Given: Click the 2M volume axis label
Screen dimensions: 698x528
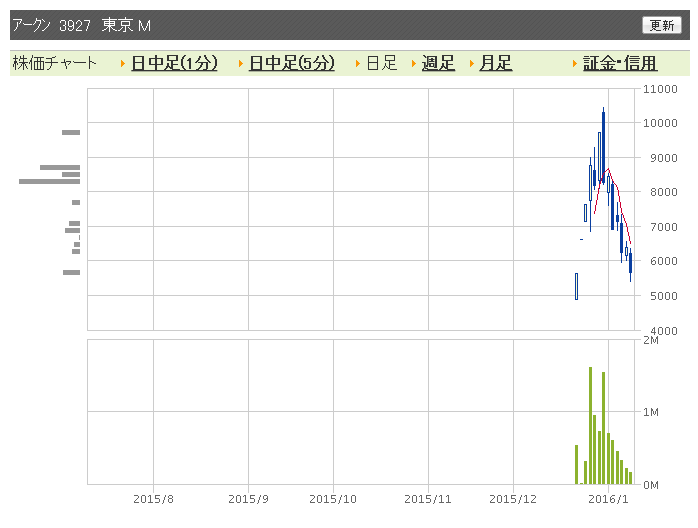Looking at the screenshot, I should coord(650,341).
